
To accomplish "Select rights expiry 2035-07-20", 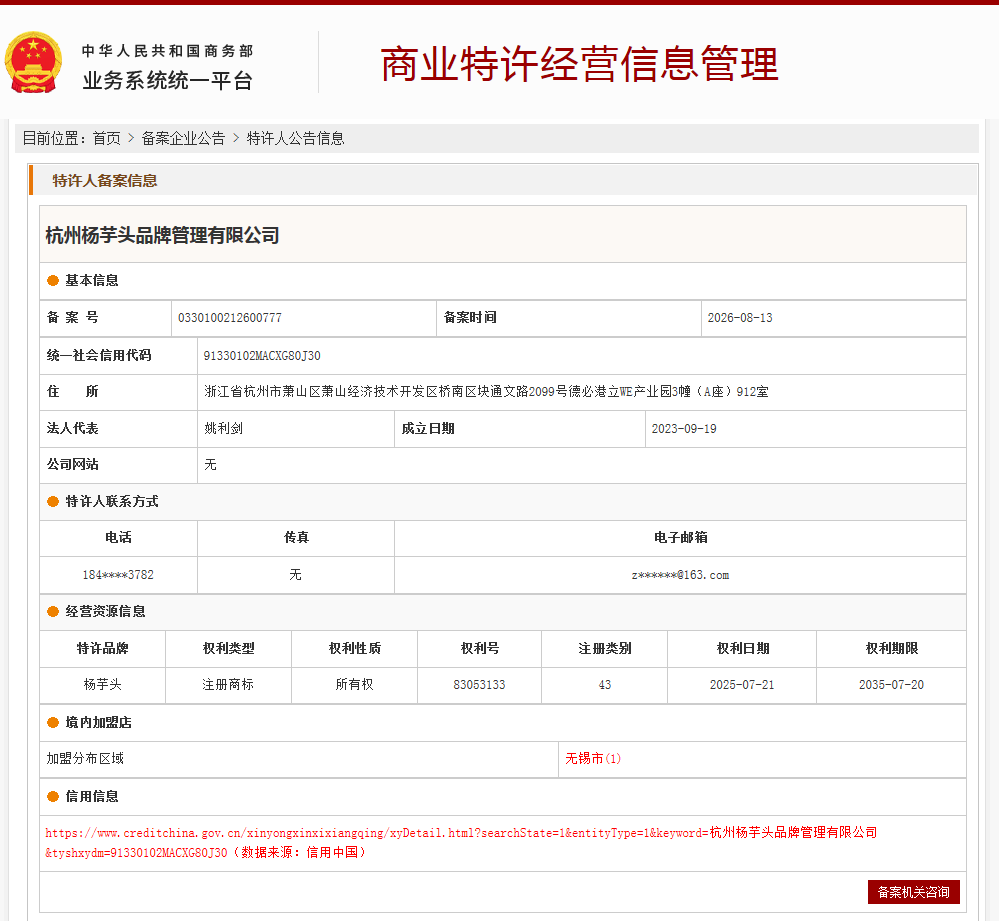I will pyautogui.click(x=891, y=685).
